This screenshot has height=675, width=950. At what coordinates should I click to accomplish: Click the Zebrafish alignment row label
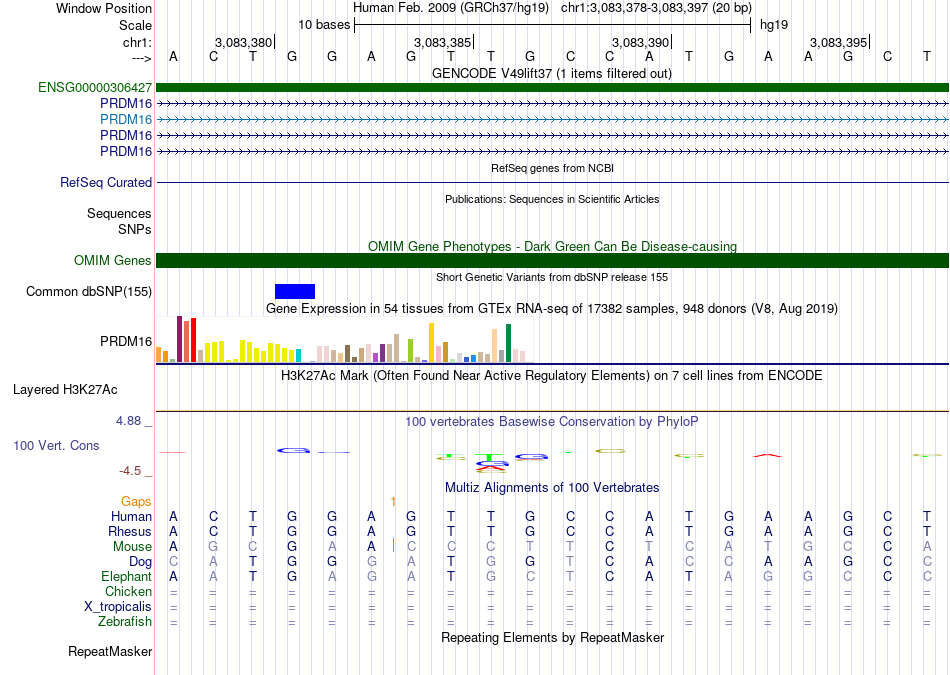[x=125, y=622]
